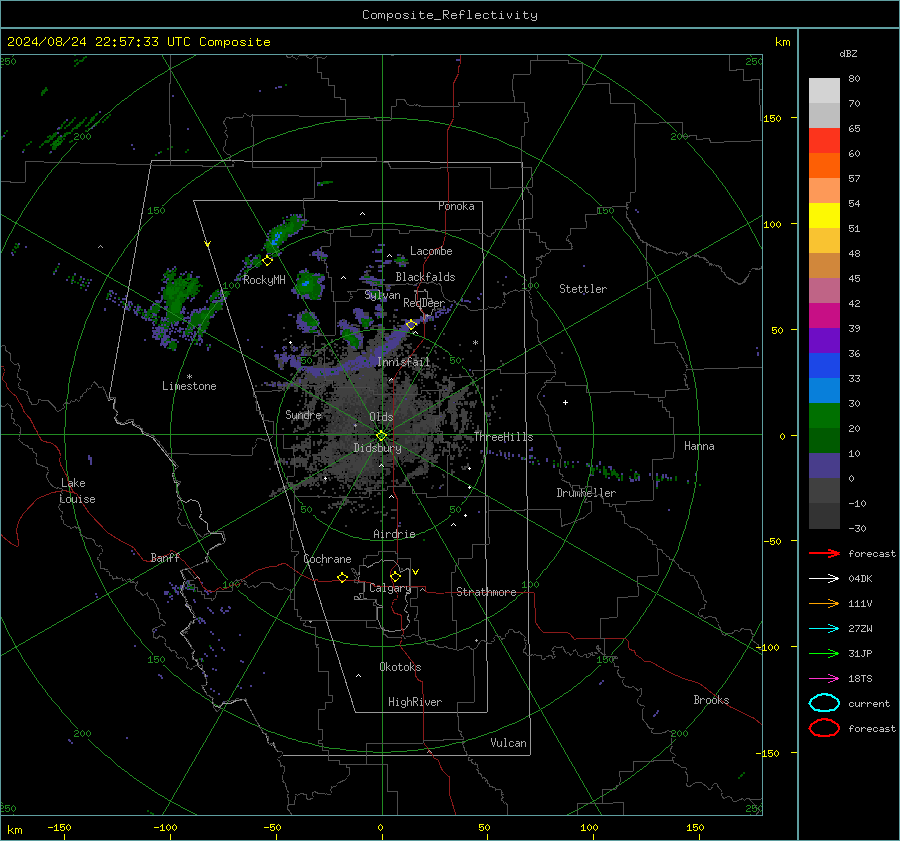This screenshot has width=900, height=841.
Task: Click the red forecast arrow in legend
Action: (x=824, y=553)
